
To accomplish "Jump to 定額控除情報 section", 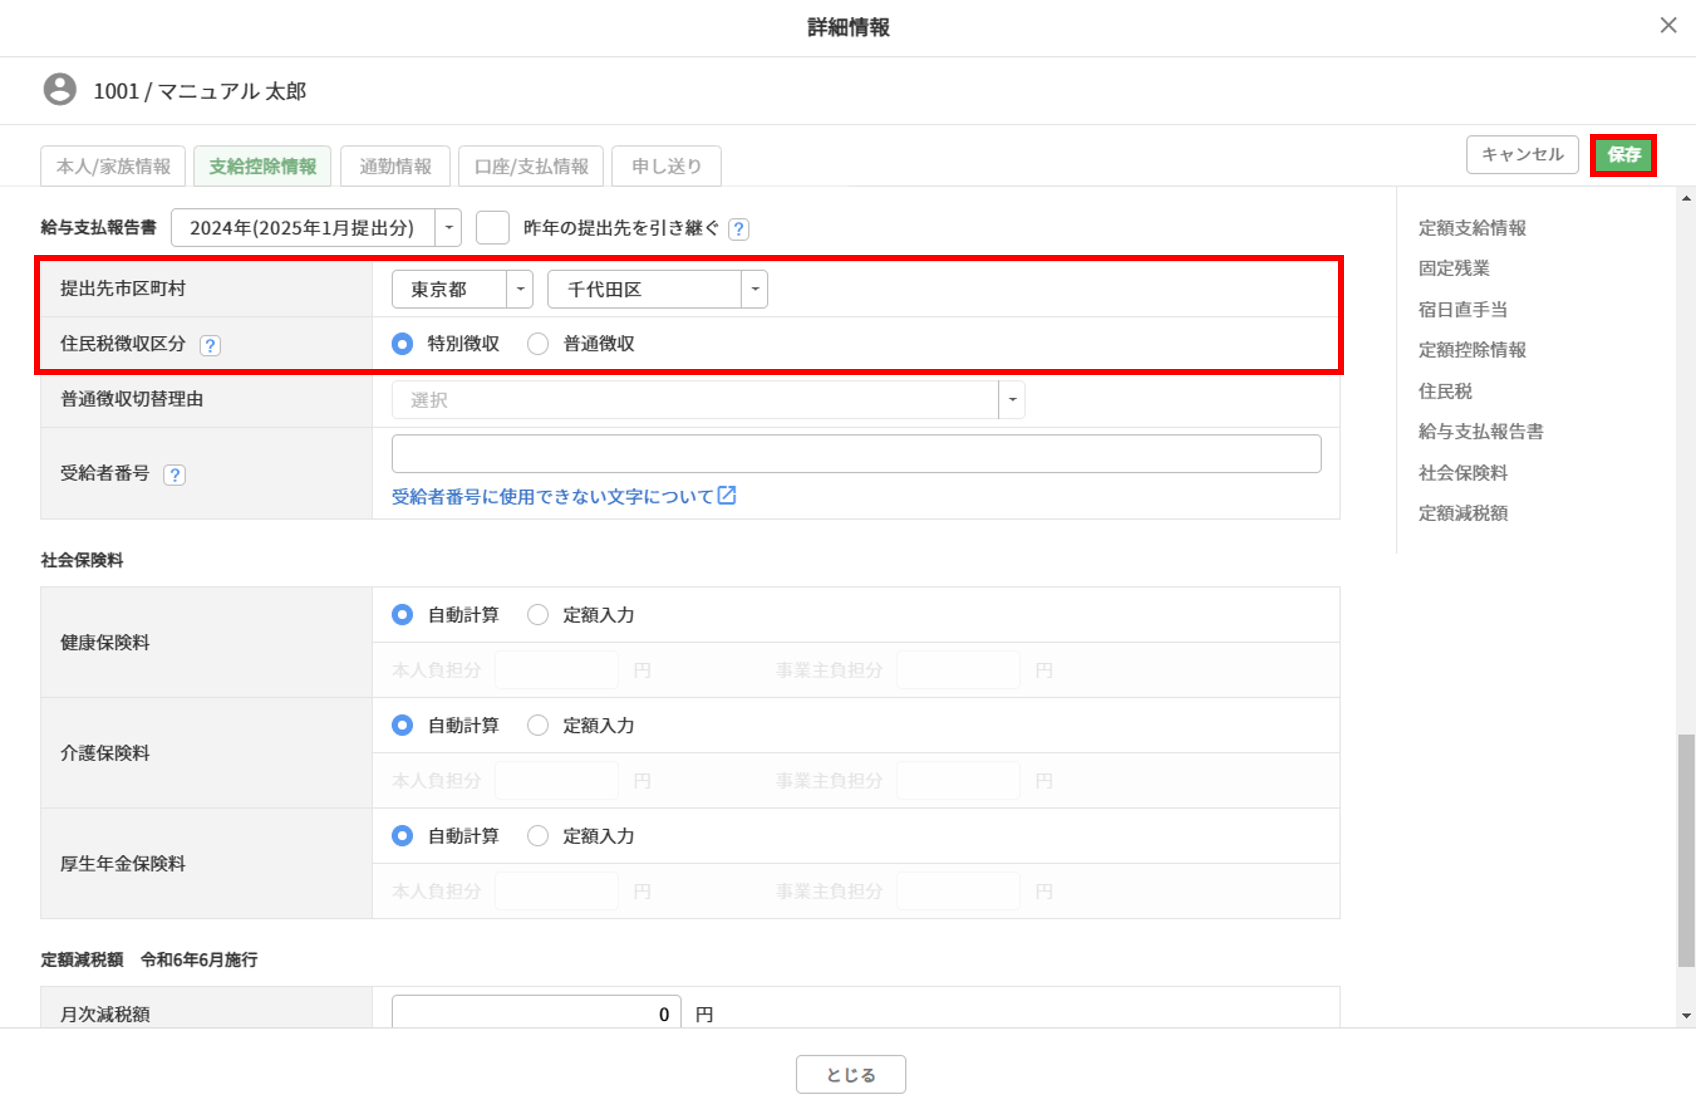I will click(x=1472, y=350).
